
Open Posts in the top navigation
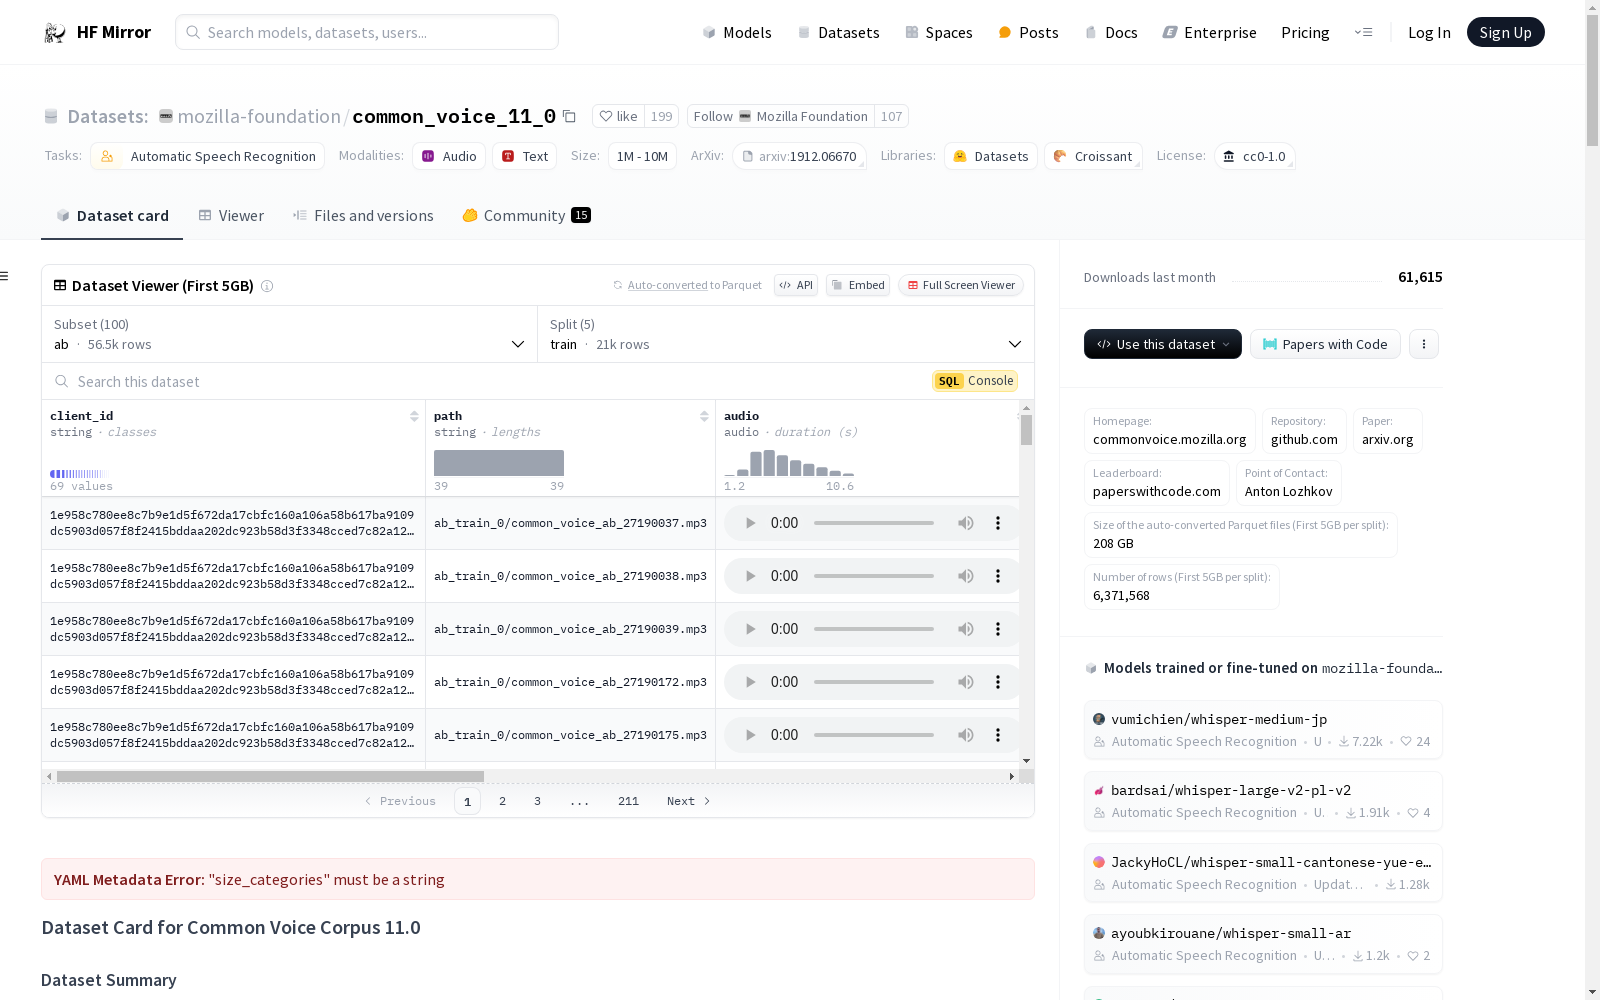tap(1029, 32)
